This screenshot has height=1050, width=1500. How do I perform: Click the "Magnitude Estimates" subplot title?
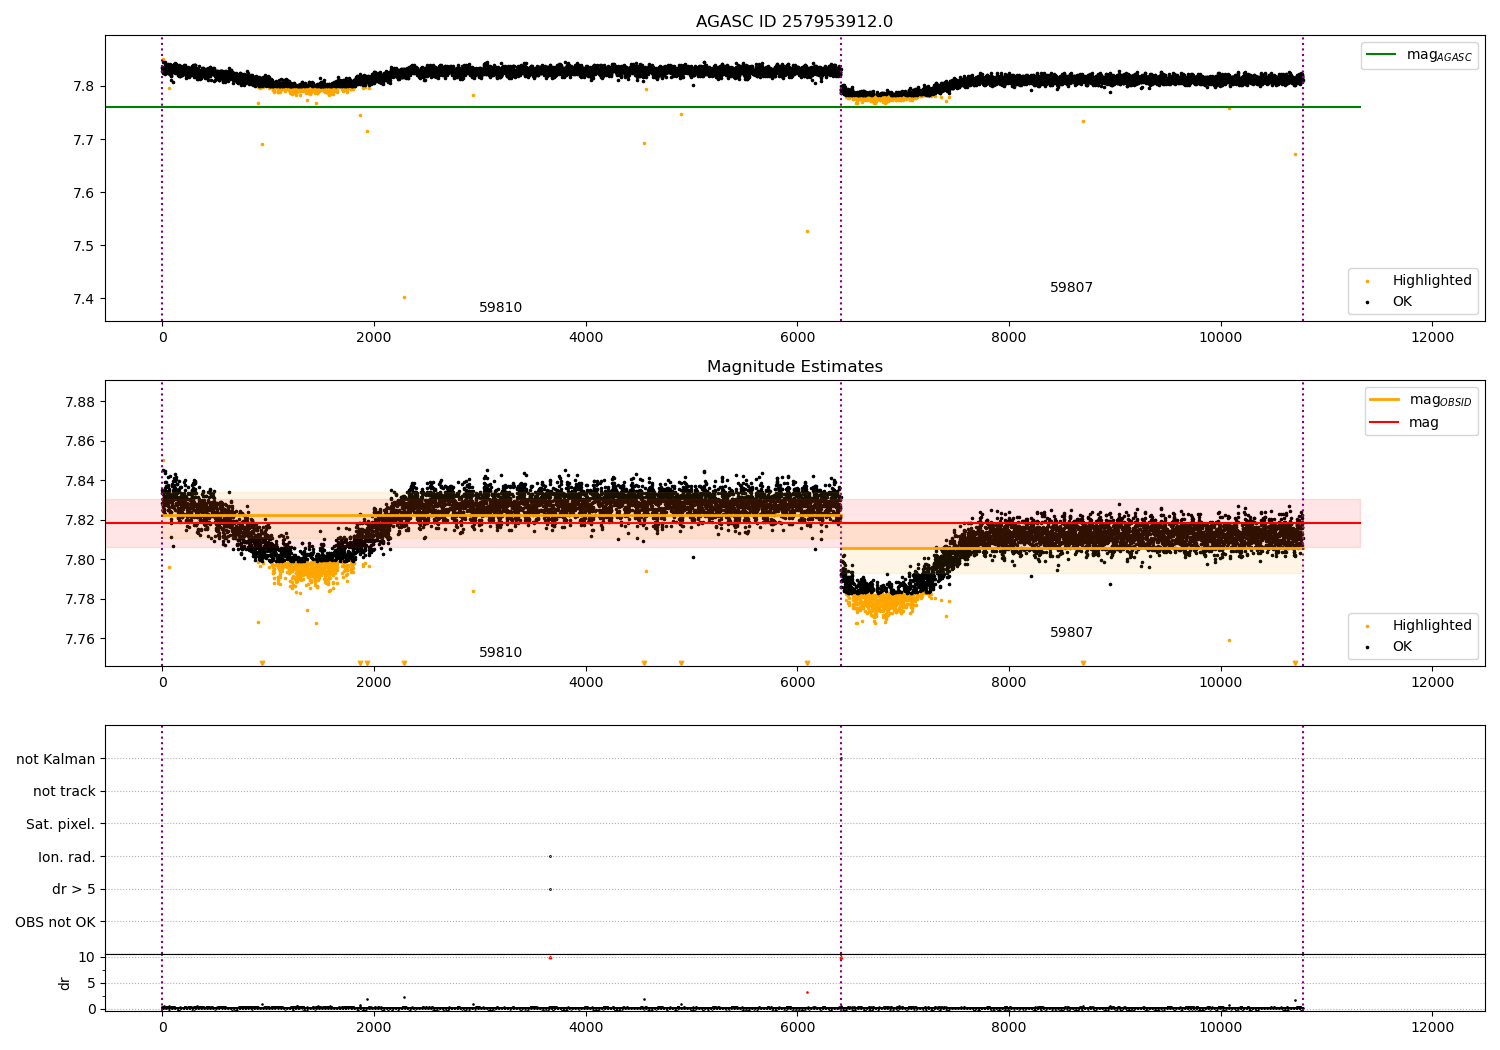coord(794,367)
